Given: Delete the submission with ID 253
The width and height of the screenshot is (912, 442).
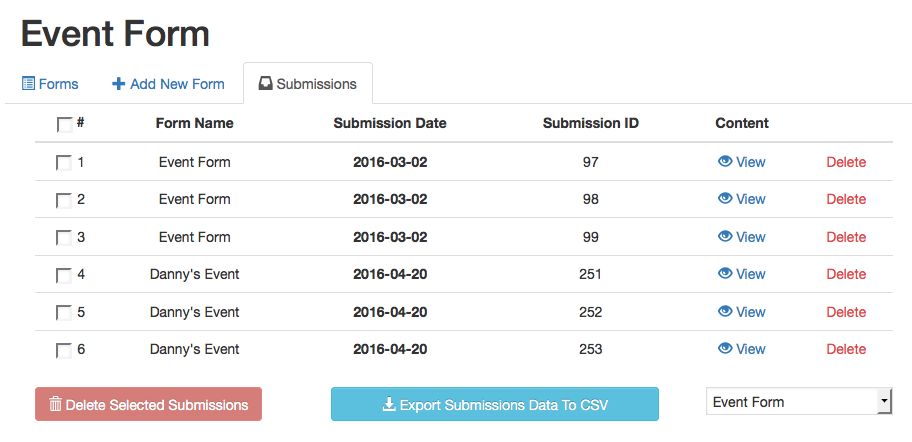Looking at the screenshot, I should tap(846, 349).
